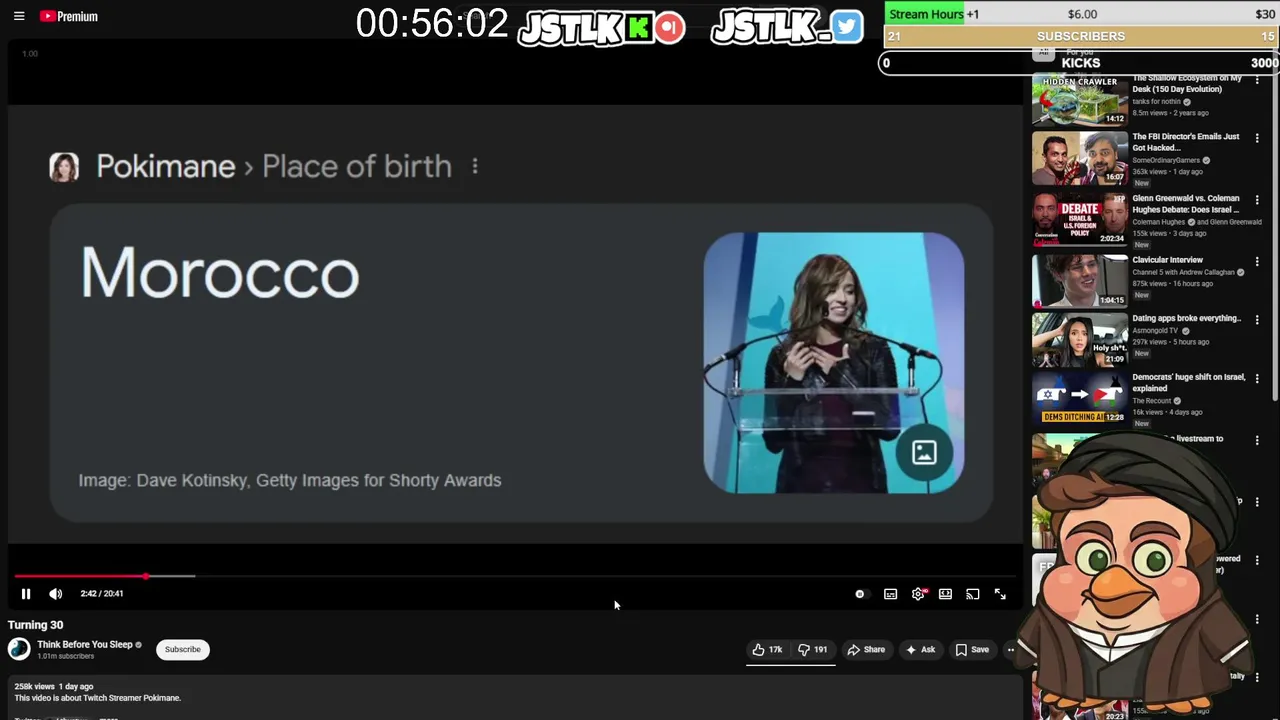Subscribe to Think Before You Sleep
The height and width of the screenshot is (720, 1280).
(182, 650)
